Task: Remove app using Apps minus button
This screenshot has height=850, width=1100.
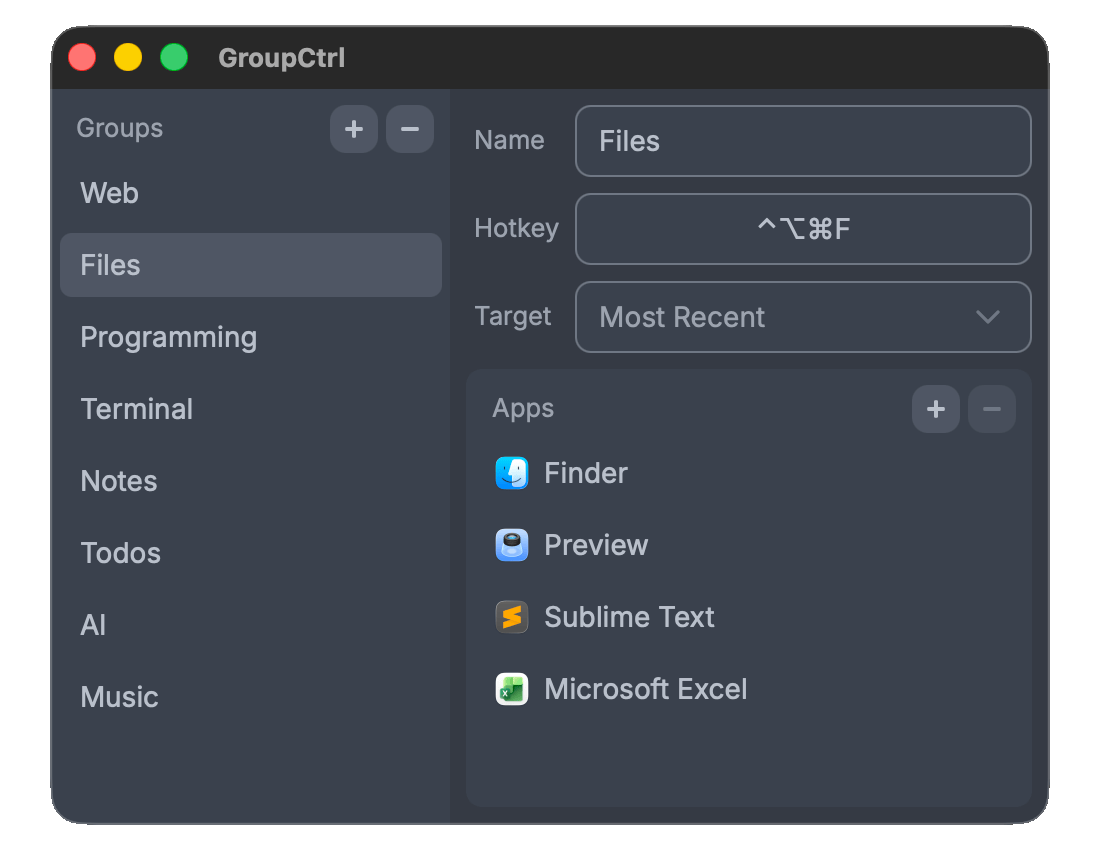Action: tap(992, 409)
